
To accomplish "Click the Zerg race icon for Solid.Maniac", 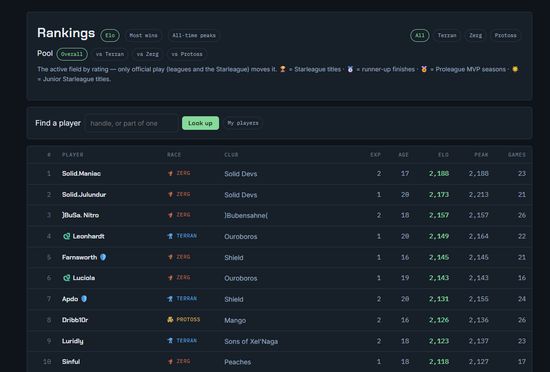I will pos(170,174).
